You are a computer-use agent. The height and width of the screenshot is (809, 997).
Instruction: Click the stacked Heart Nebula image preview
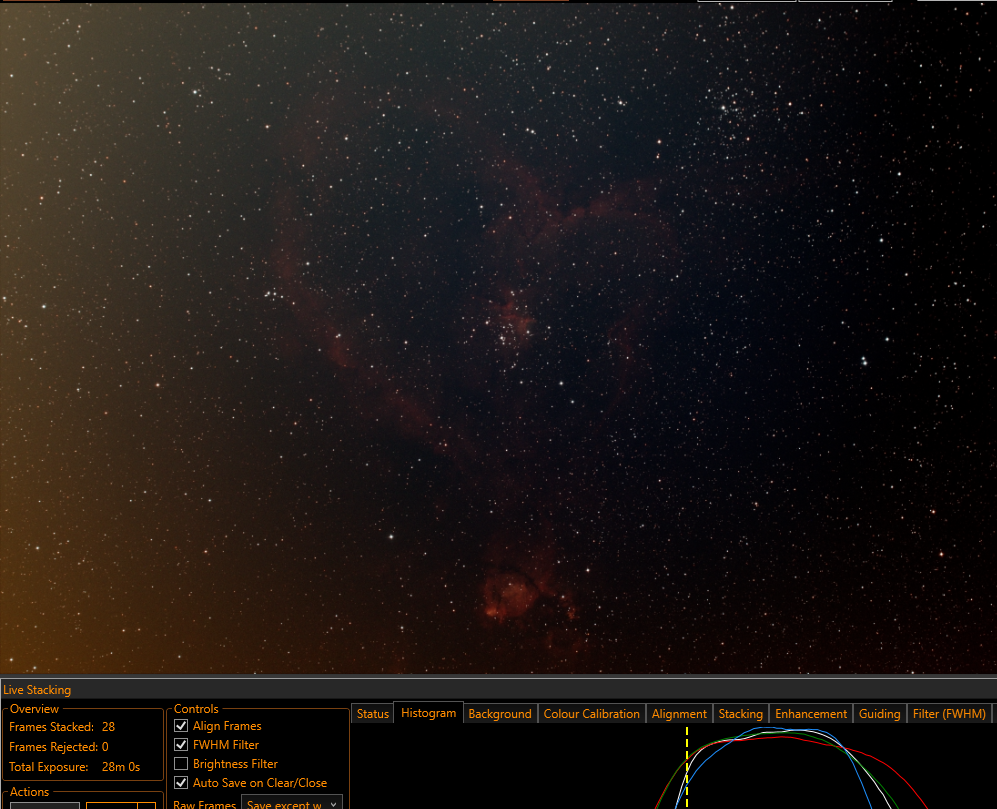click(x=498, y=337)
